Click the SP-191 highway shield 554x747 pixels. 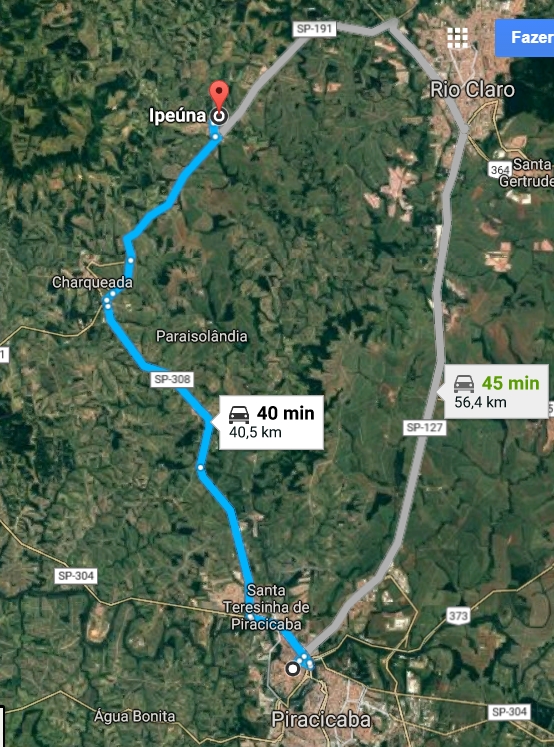click(314, 29)
